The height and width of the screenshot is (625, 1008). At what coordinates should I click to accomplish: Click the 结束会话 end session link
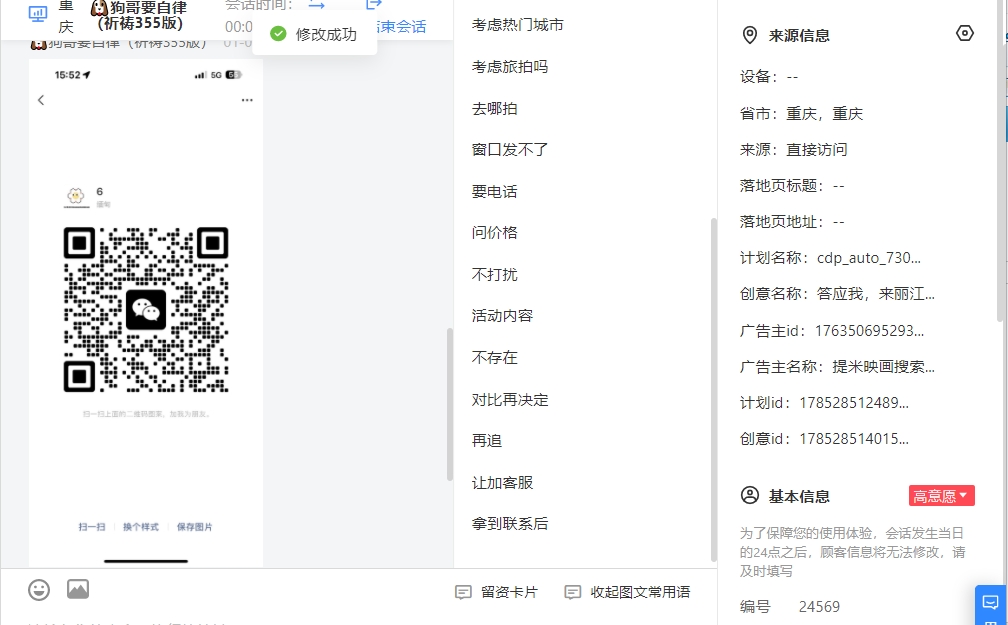[401, 27]
